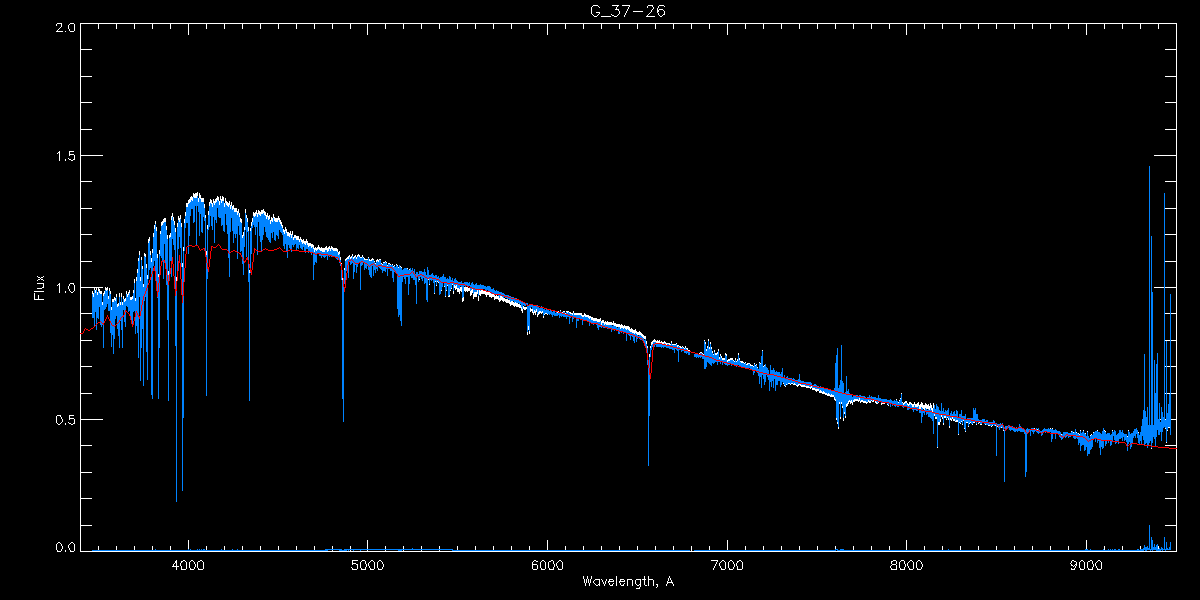Click the 2.0 flux tick label
The width and height of the screenshot is (1200, 600).
pos(65,27)
